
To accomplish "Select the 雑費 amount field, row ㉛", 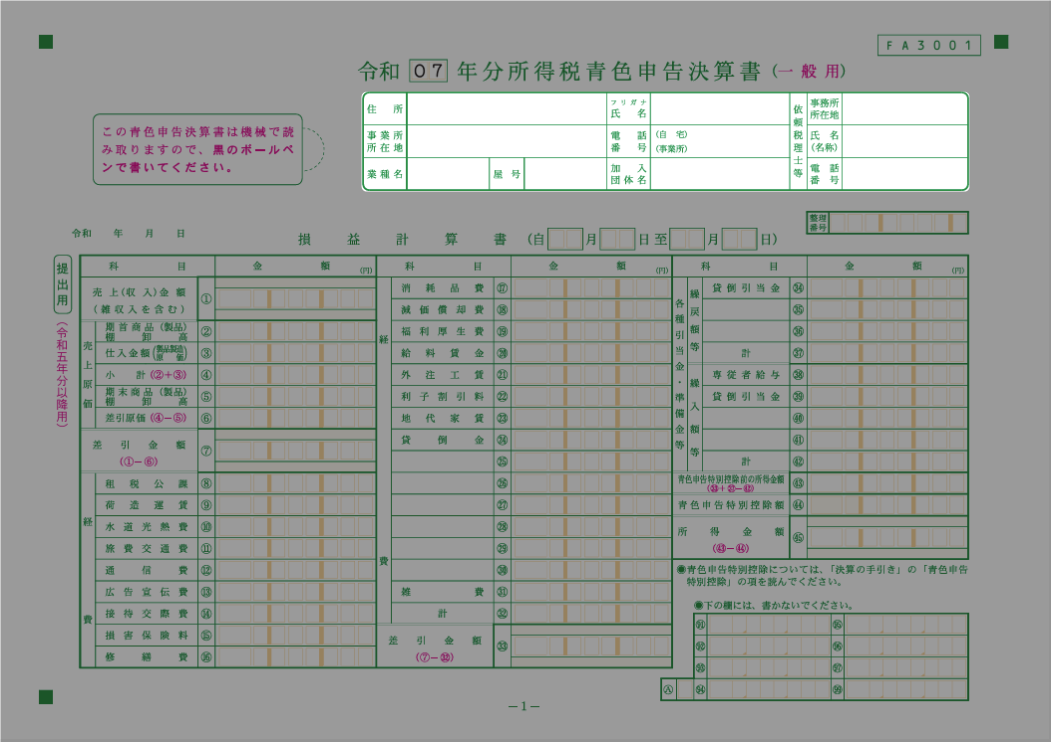I will pos(593,592).
